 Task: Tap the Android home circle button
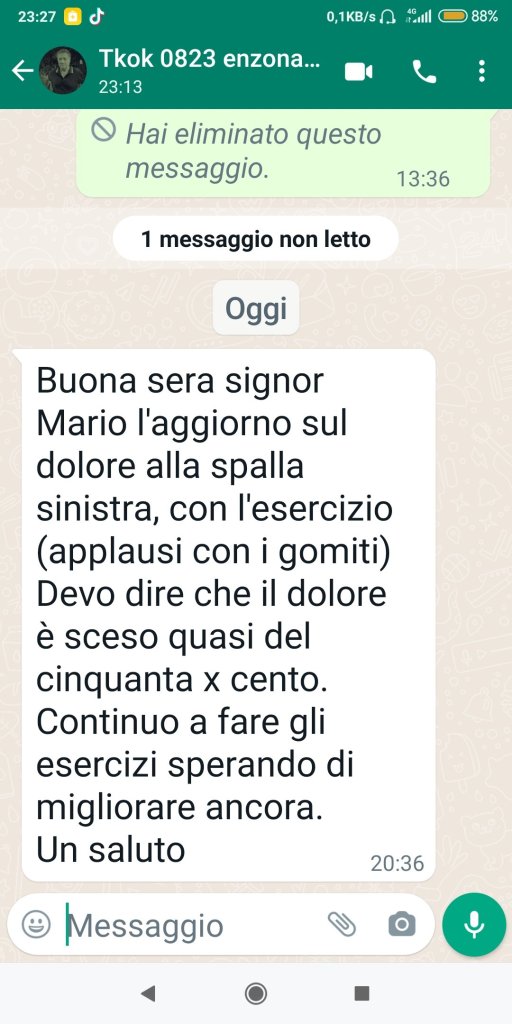coord(256,994)
